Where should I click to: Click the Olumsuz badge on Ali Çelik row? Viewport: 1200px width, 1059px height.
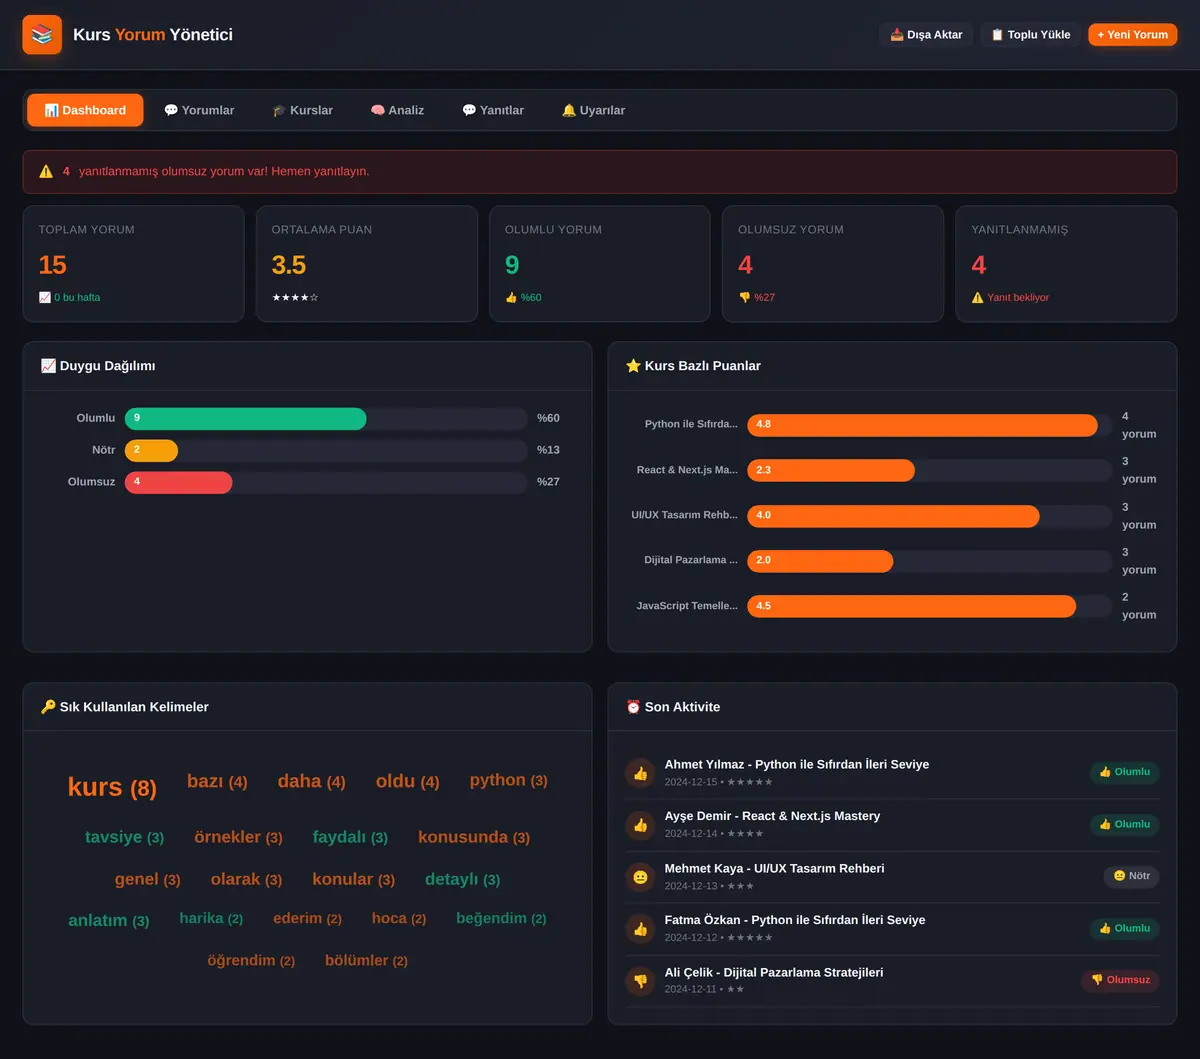pos(1120,980)
